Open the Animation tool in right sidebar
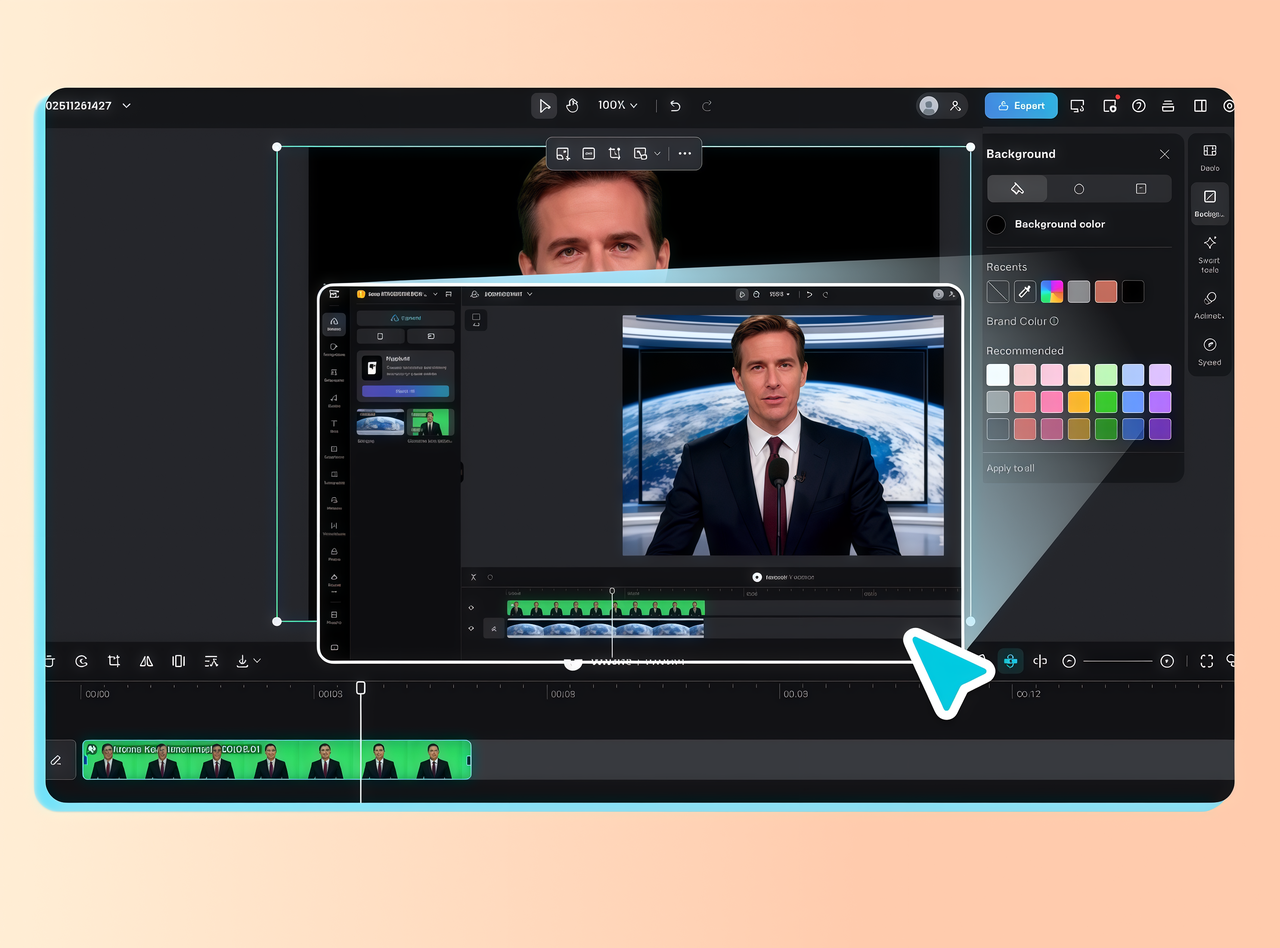Viewport: 1280px width, 948px height. (1210, 305)
